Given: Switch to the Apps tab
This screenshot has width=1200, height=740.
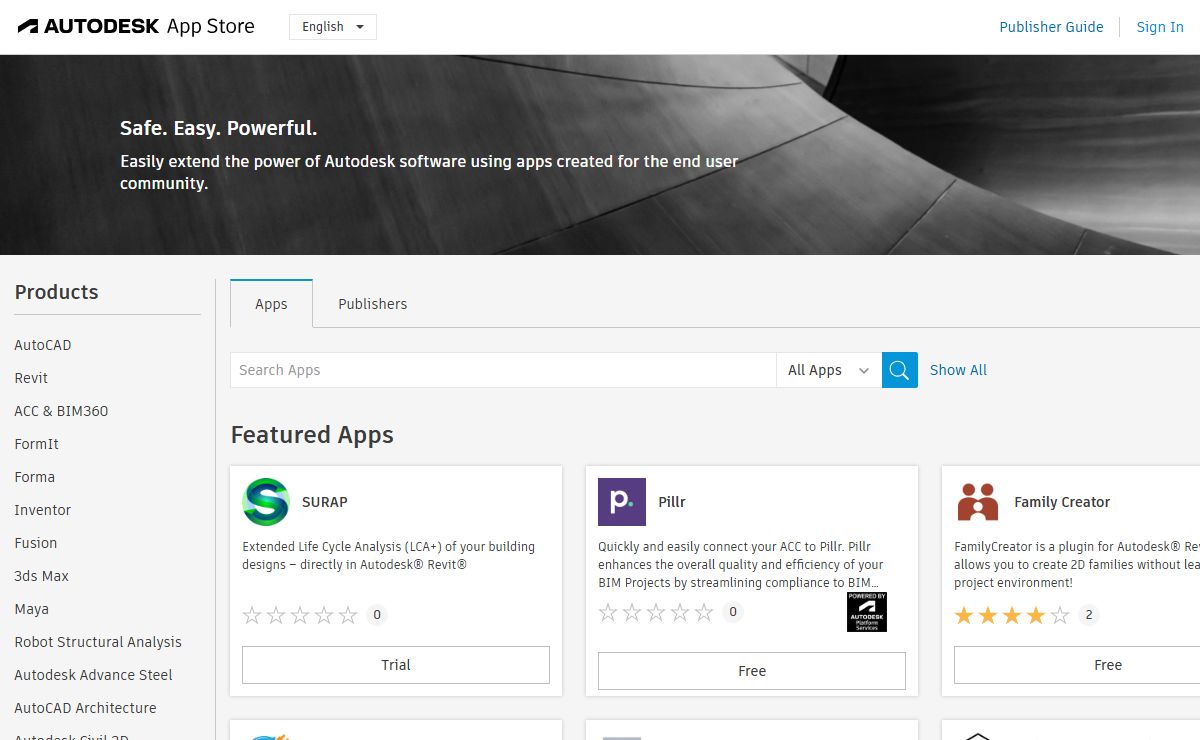Looking at the screenshot, I should point(271,304).
